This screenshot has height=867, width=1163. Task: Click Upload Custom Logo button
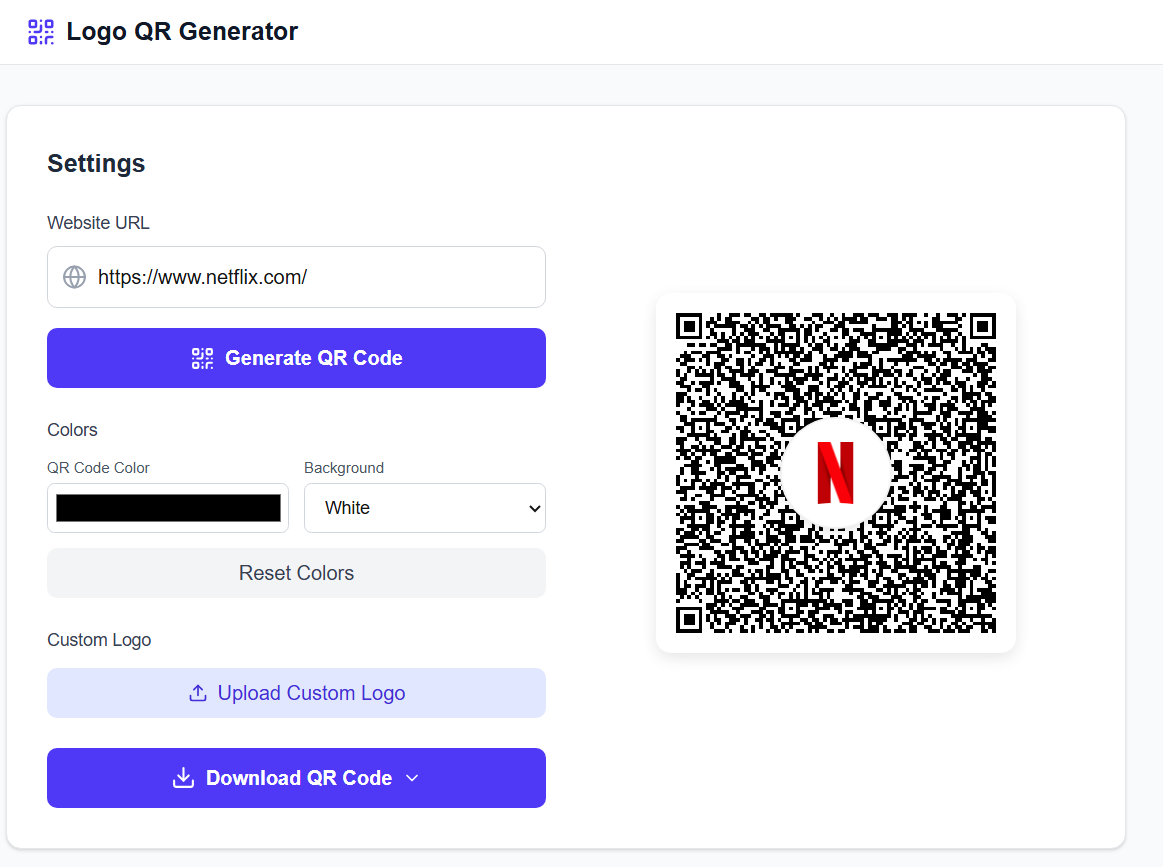click(296, 693)
